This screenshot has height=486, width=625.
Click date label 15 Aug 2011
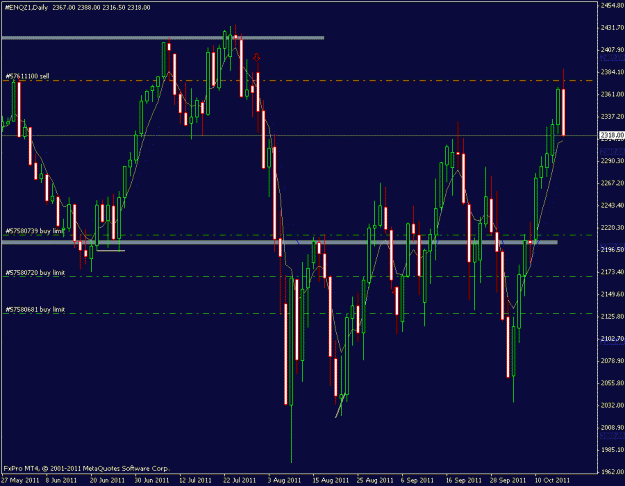click(330, 480)
